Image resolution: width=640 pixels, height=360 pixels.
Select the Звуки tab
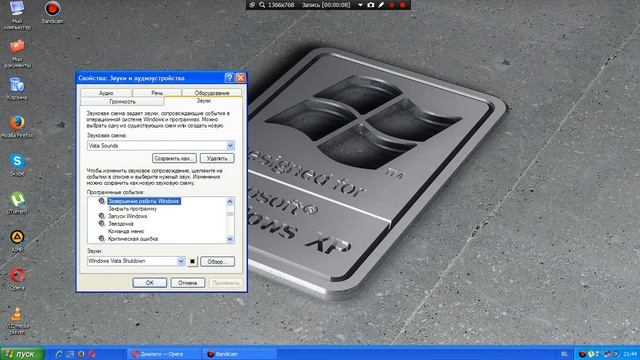203,100
